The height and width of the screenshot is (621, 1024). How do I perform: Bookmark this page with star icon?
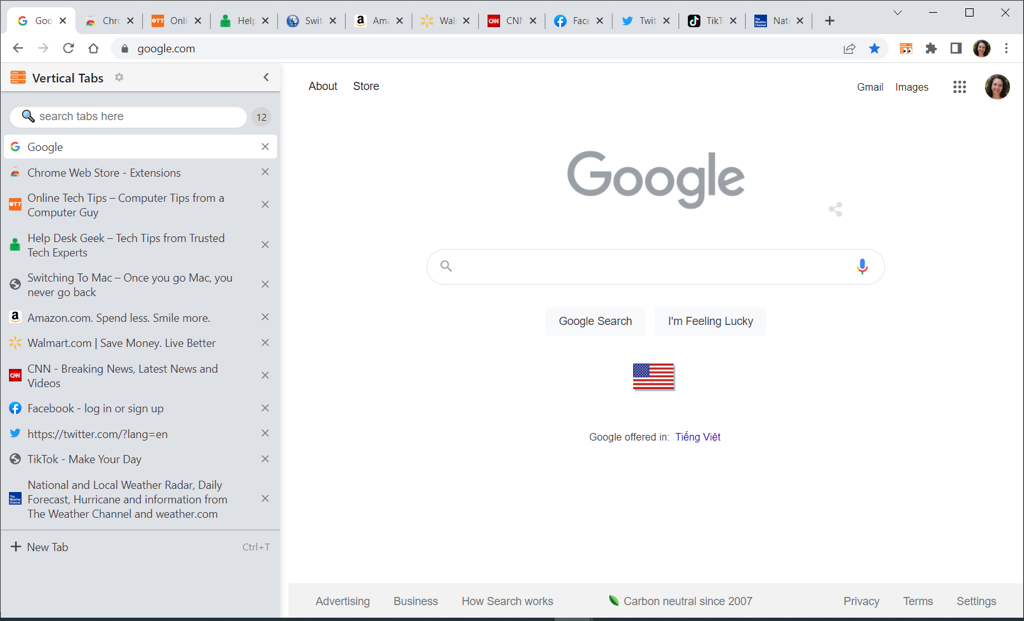click(875, 48)
